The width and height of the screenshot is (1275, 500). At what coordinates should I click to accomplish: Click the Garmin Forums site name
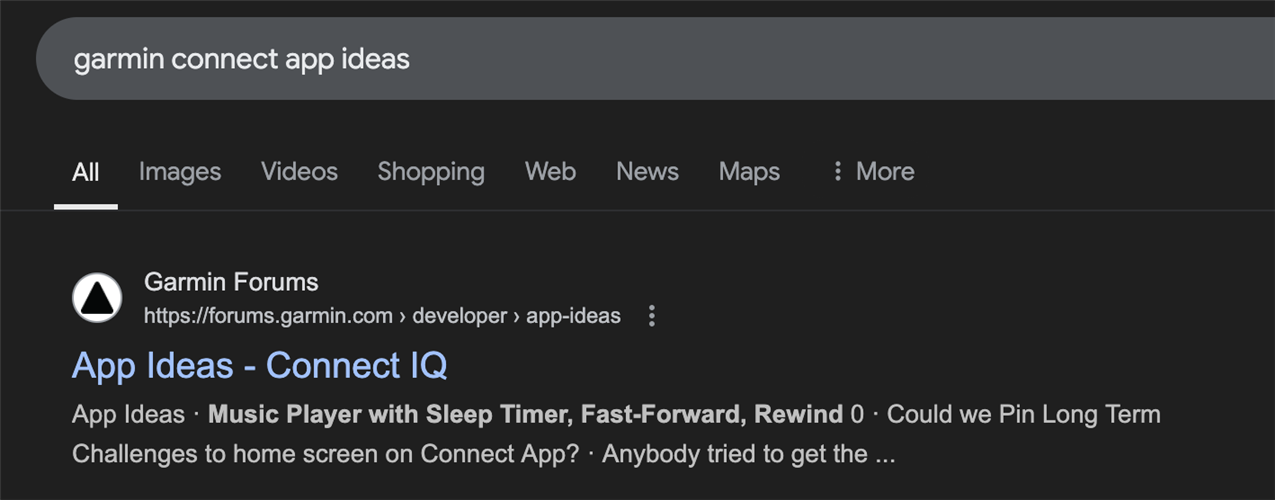click(x=231, y=282)
